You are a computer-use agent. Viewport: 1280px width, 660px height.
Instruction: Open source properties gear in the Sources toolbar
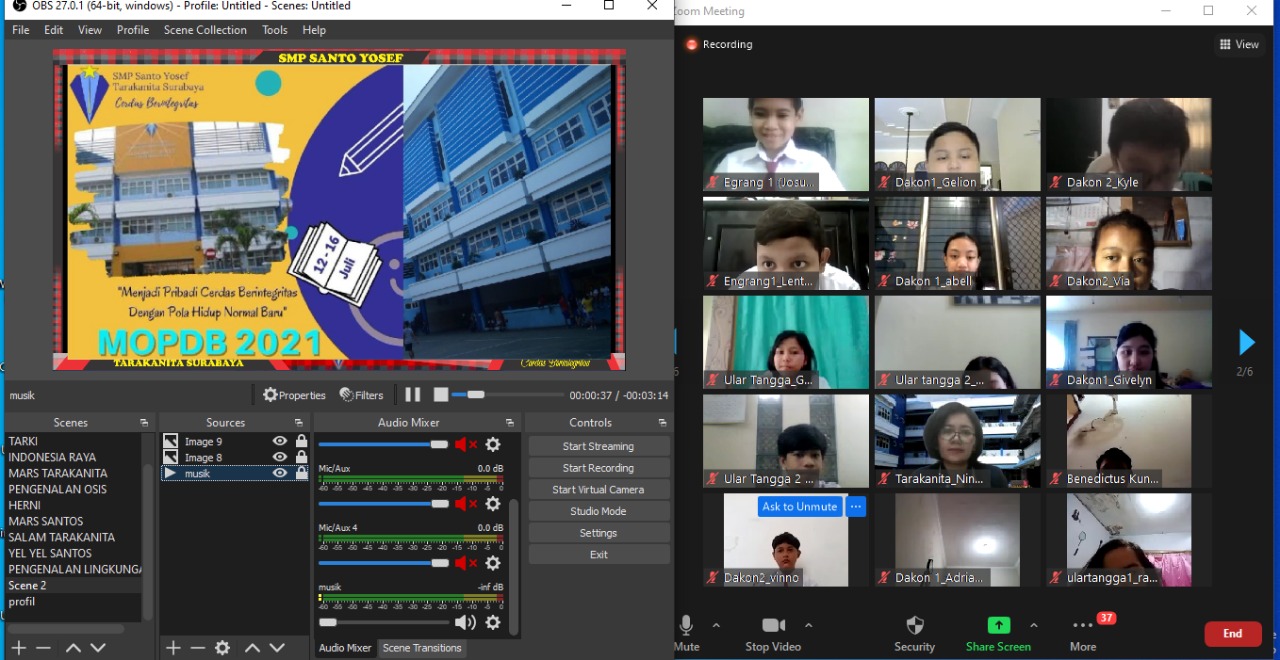223,648
